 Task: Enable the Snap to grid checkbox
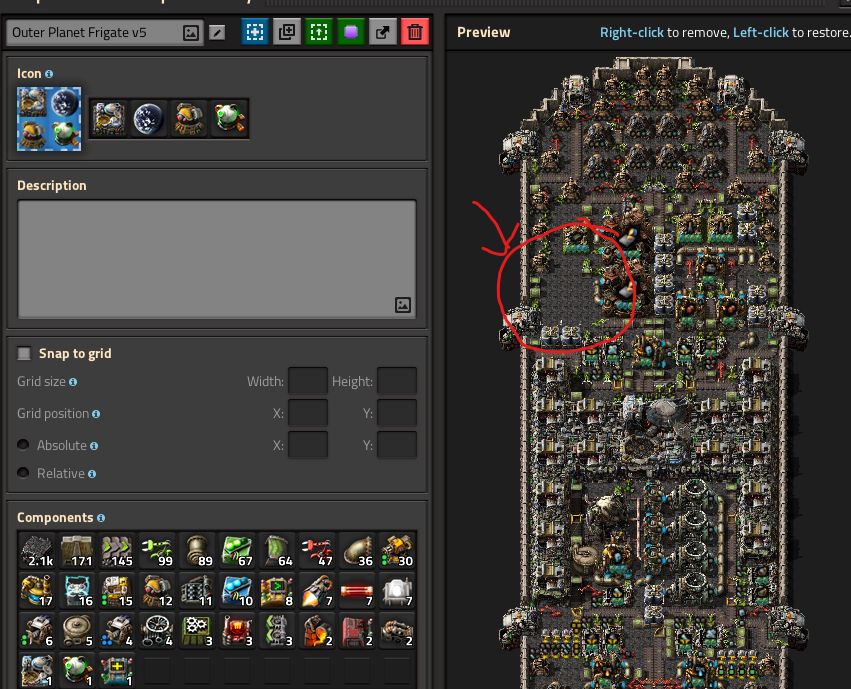(24, 354)
